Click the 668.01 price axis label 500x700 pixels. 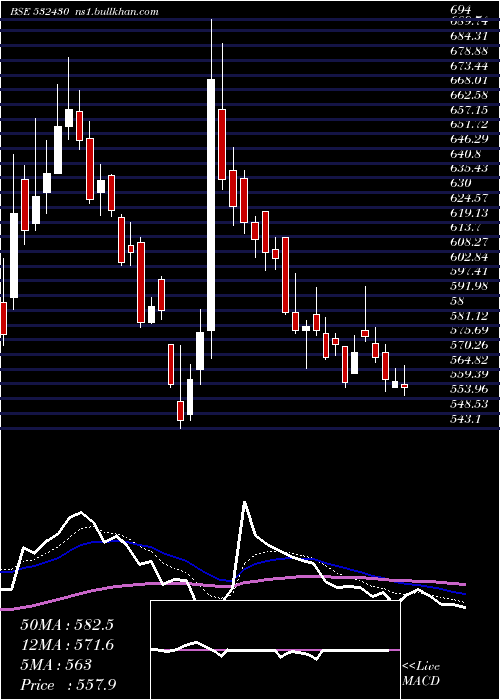click(x=469, y=80)
